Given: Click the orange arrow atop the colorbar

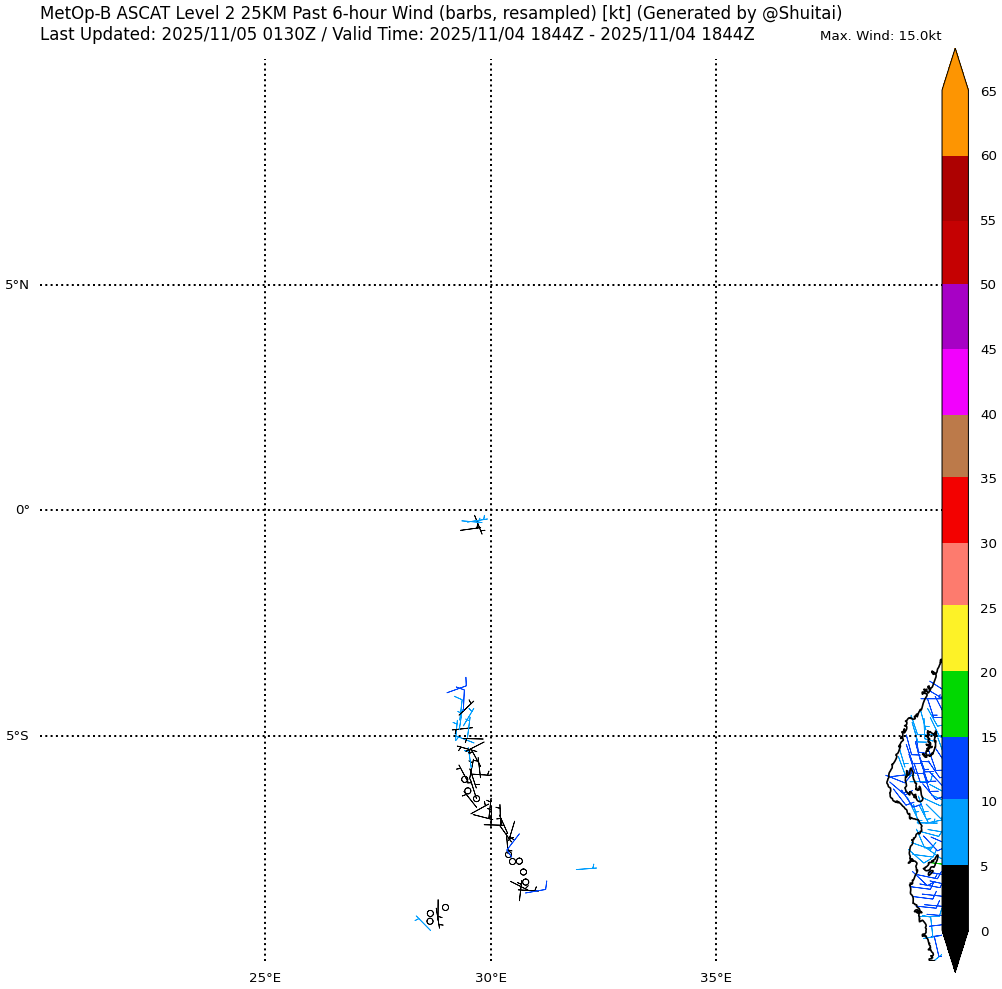Looking at the screenshot, I should [955, 72].
